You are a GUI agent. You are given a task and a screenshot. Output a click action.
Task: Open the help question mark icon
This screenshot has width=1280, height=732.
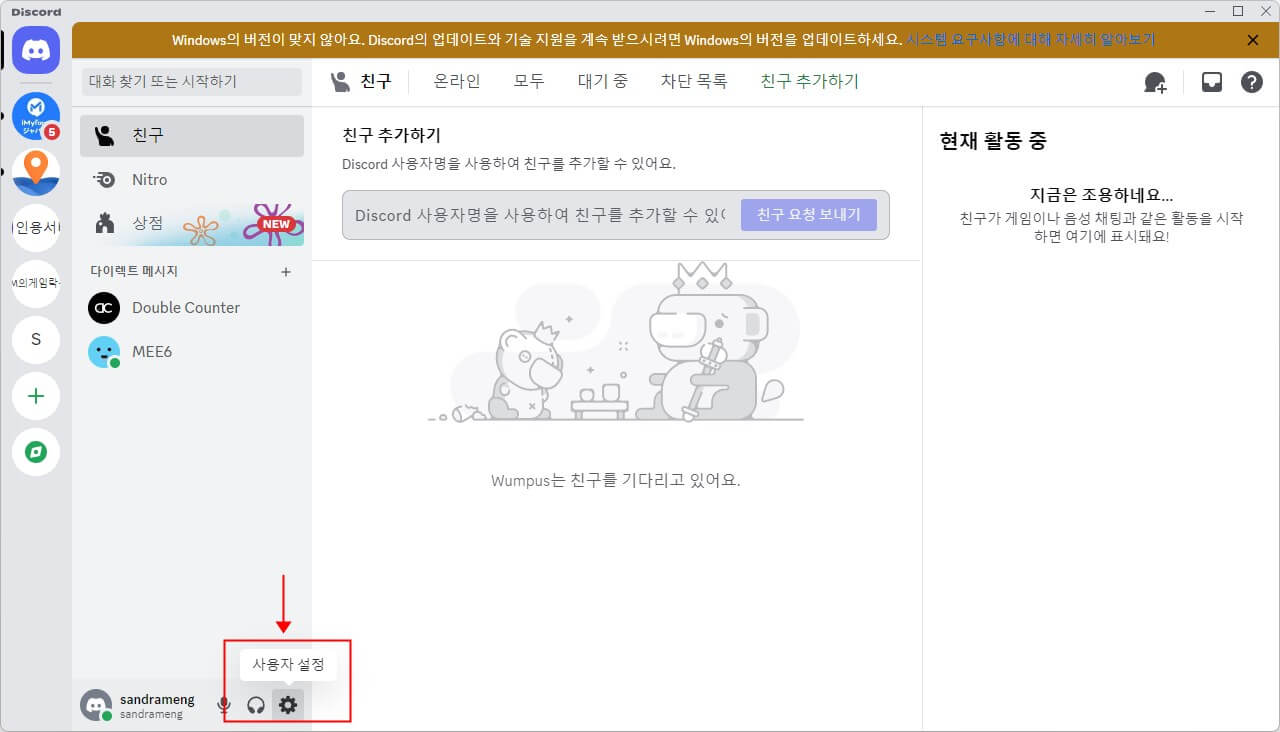pyautogui.click(x=1251, y=82)
